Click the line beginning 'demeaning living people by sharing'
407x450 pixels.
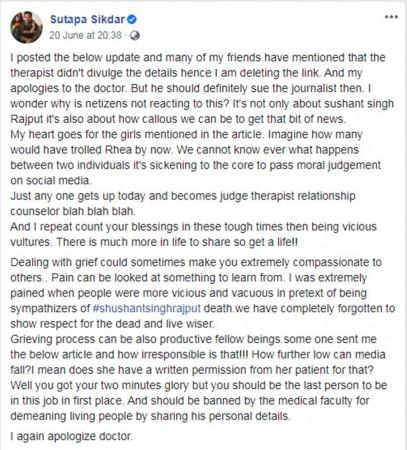[150, 416]
